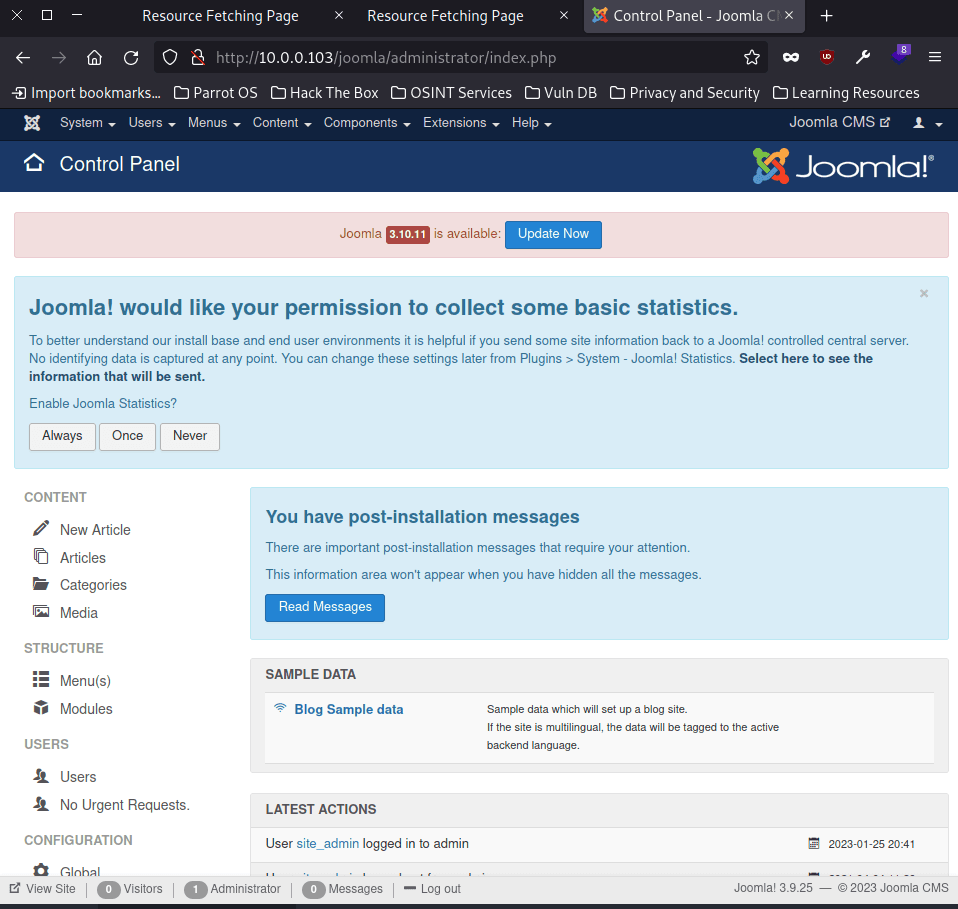Toggle tracking protection shield in address bar
The image size is (958, 909).
click(169, 57)
